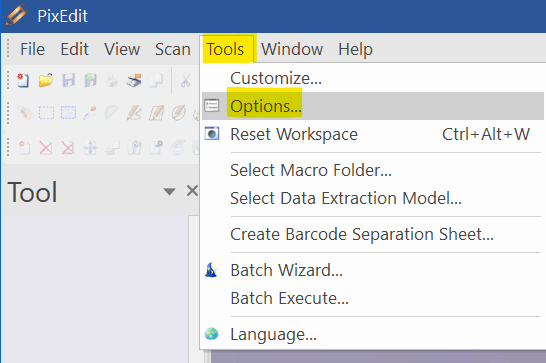546x363 pixels.
Task: Choose Create Barcode Separation Sheet...
Action: [x=373, y=234]
